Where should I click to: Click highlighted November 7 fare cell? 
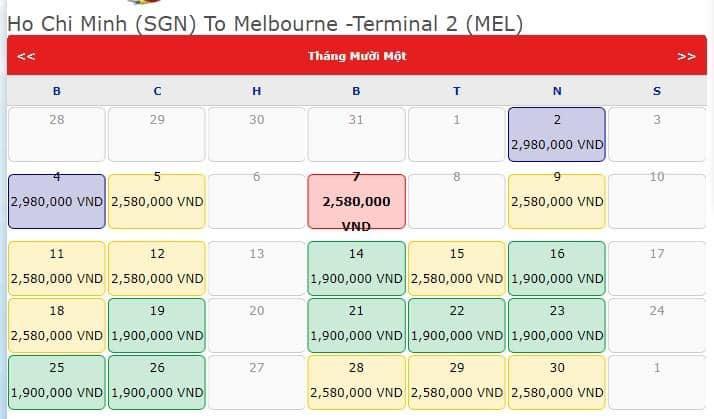click(x=357, y=201)
